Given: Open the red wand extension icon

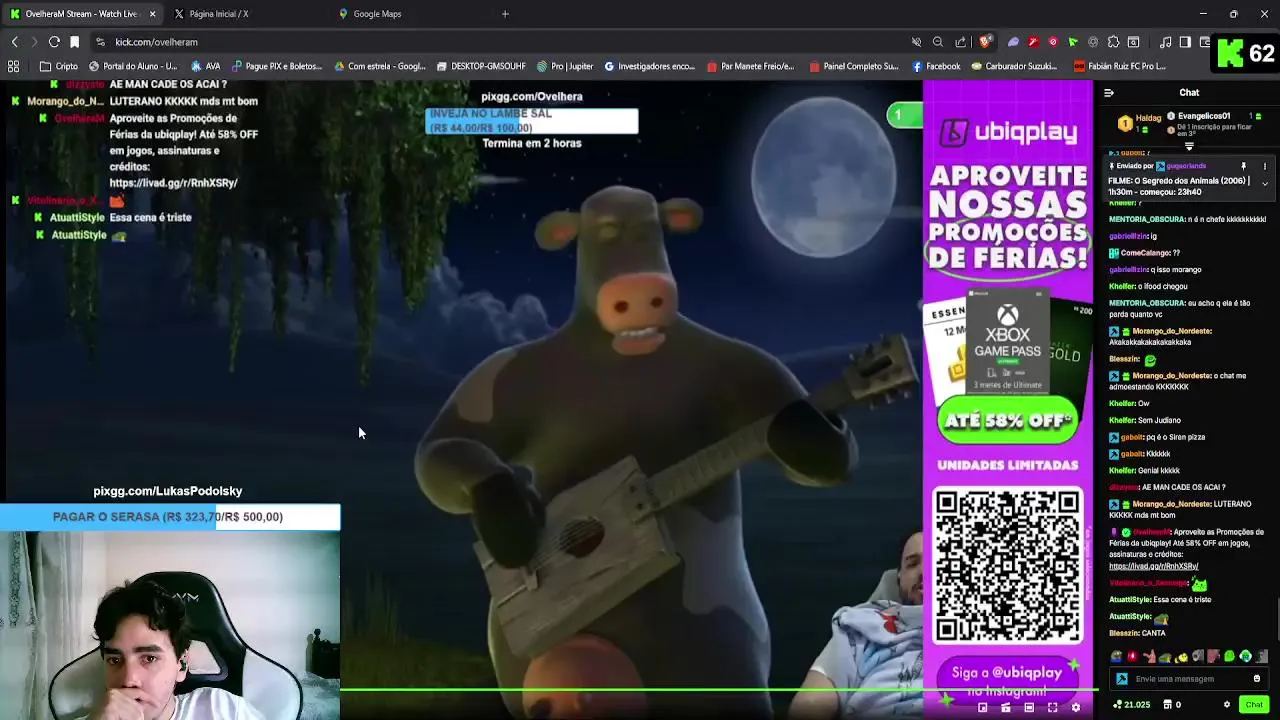Looking at the screenshot, I should click(x=1033, y=42).
